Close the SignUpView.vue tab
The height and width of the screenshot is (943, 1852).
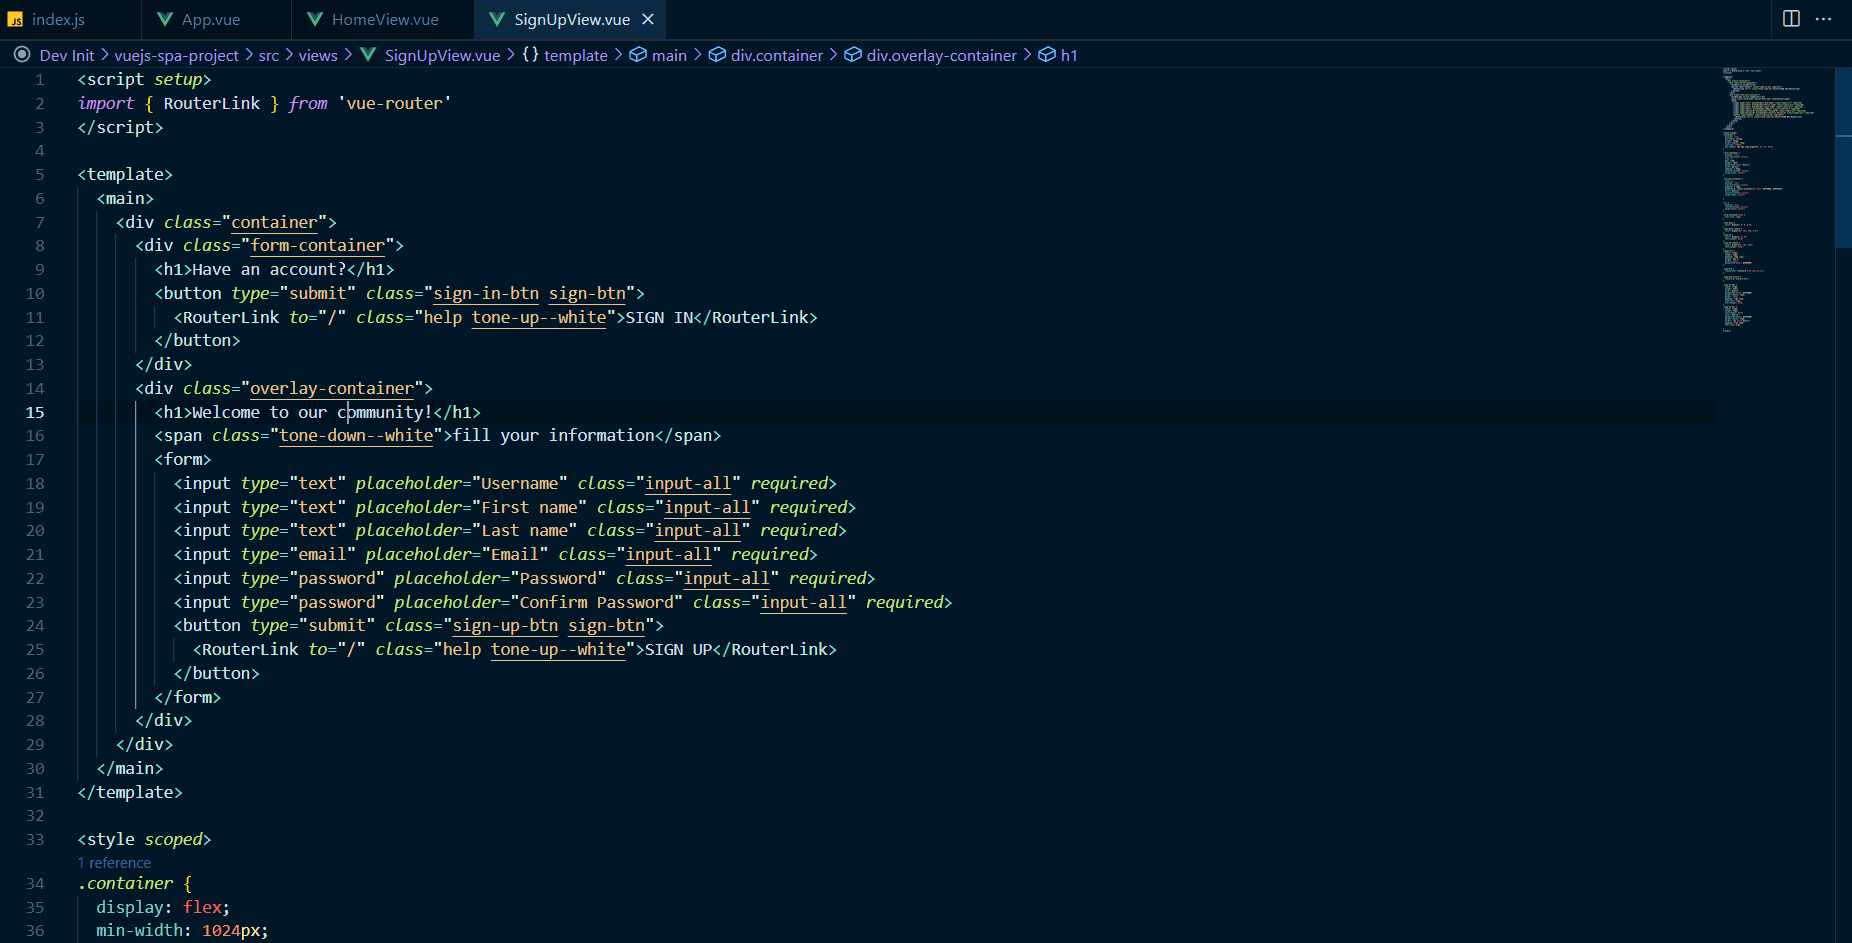click(x=648, y=18)
